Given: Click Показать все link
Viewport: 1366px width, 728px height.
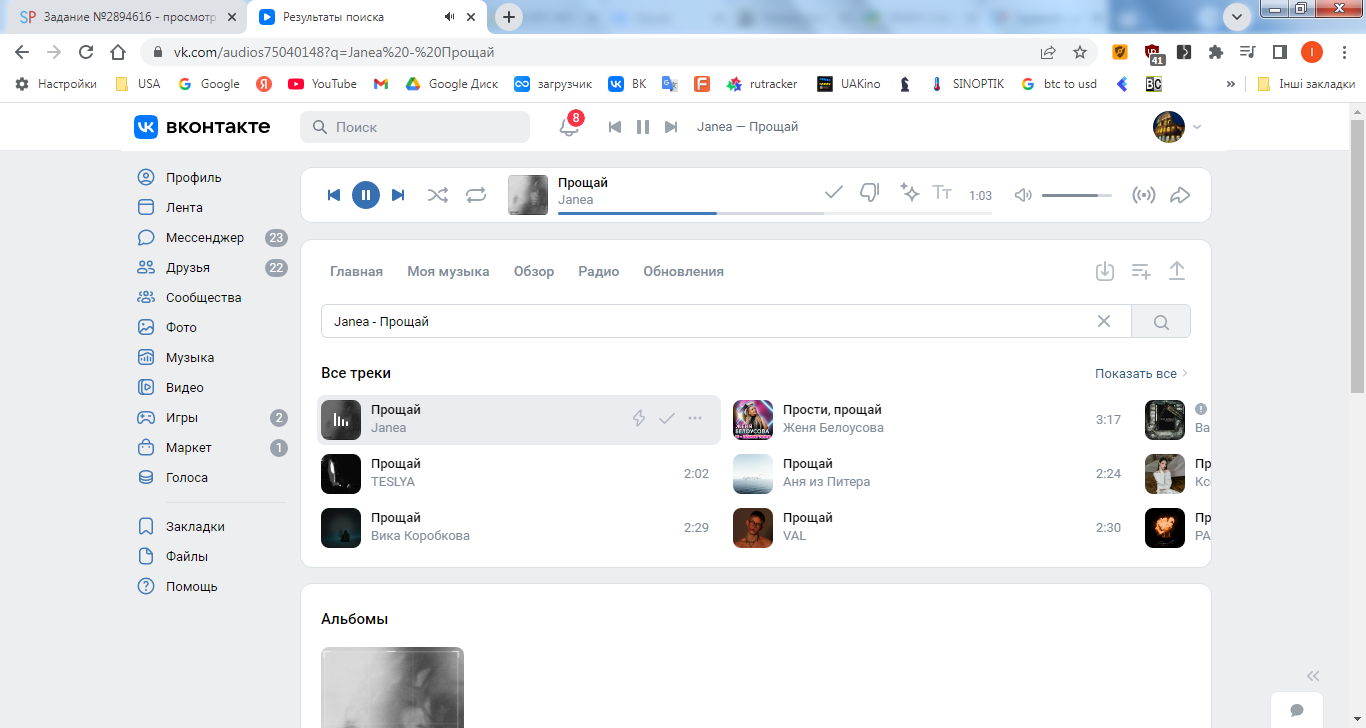Looking at the screenshot, I should (1142, 373).
